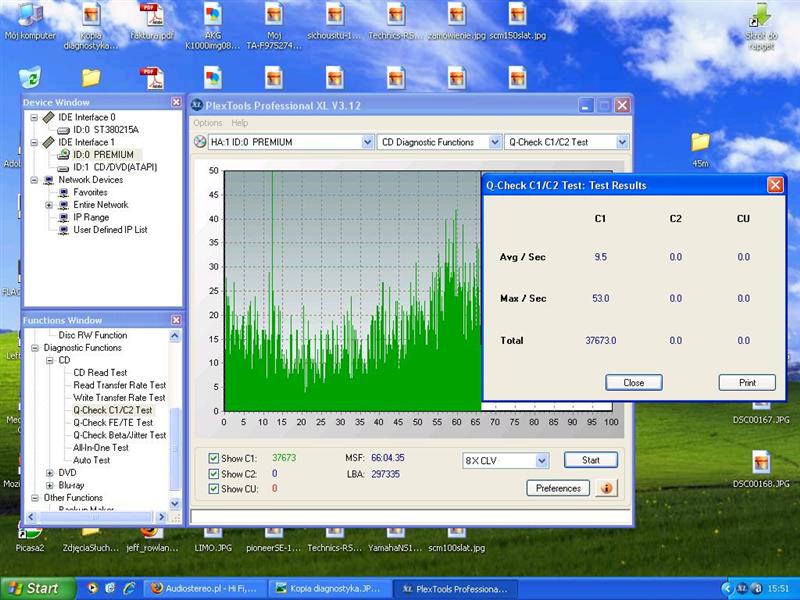800x600 pixels.
Task: Select the DSC00168.JPG desktop icon
Action: [761, 469]
